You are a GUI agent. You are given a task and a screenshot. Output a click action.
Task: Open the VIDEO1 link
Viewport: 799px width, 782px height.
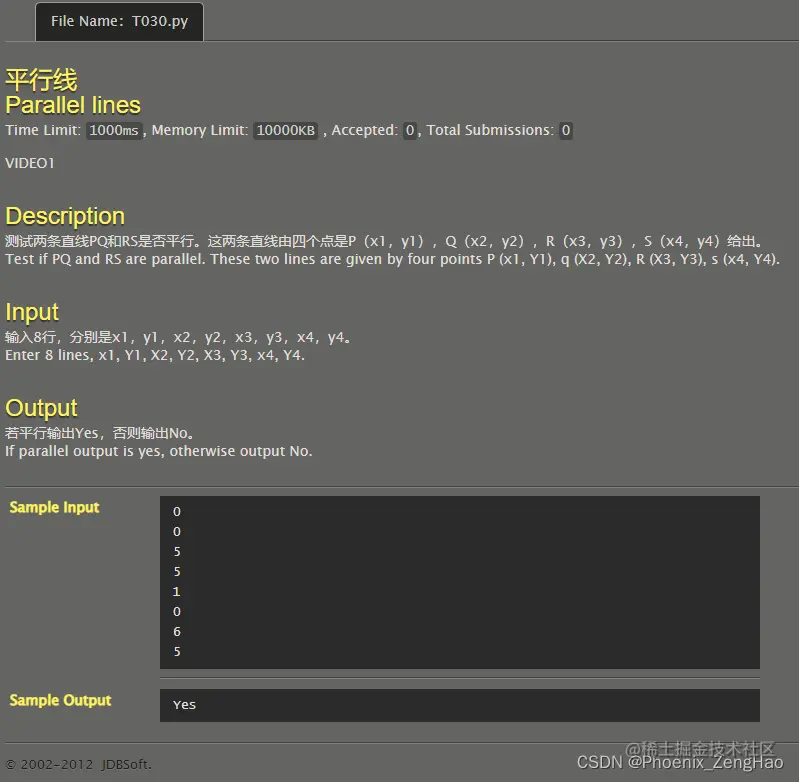point(30,163)
